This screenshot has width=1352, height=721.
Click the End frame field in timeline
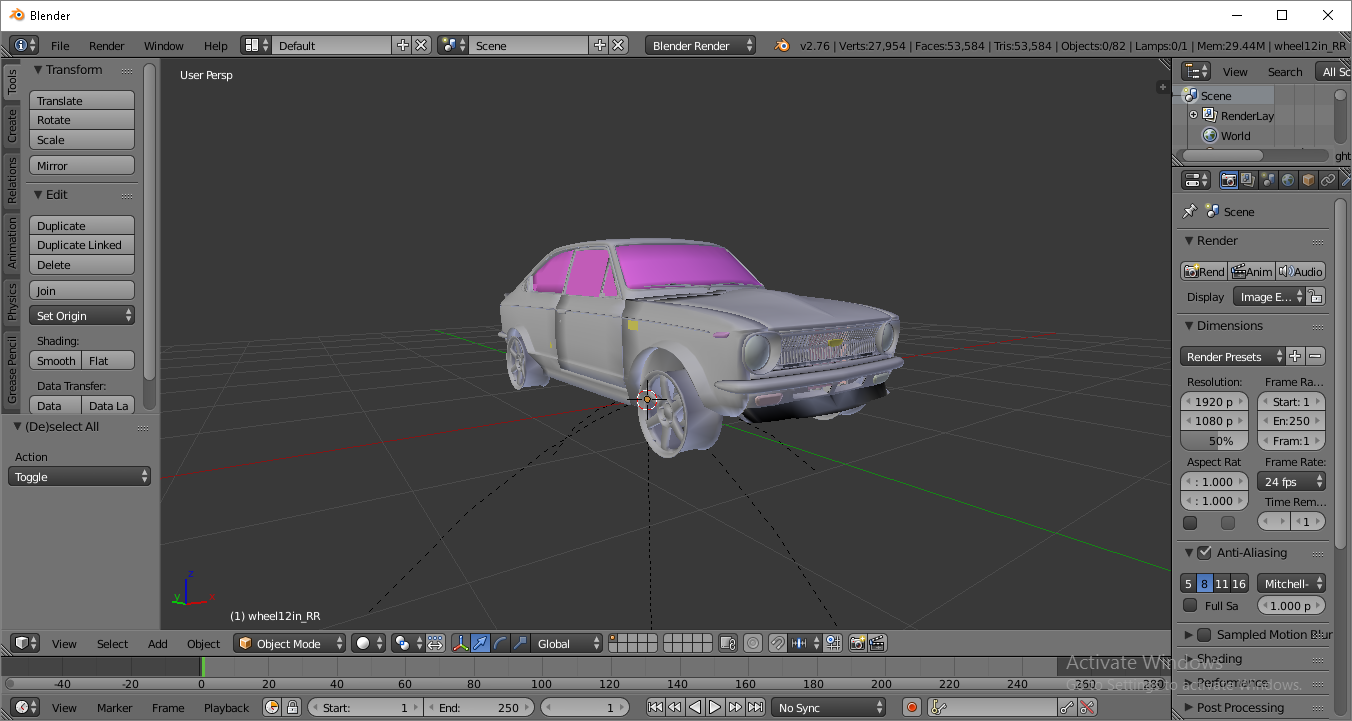(479, 708)
